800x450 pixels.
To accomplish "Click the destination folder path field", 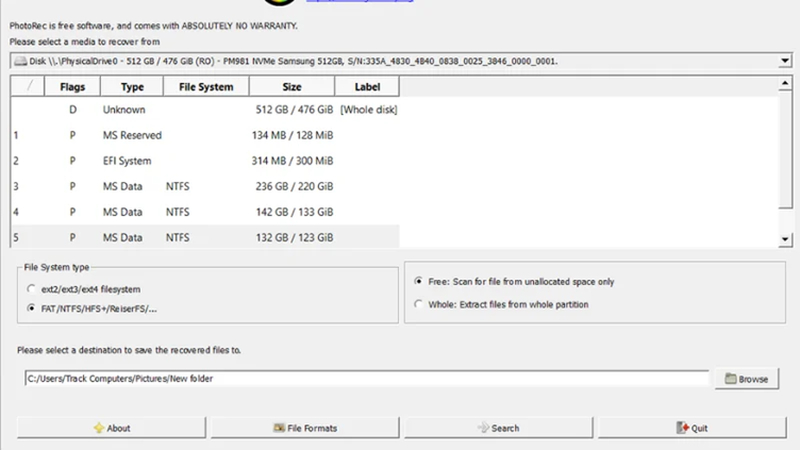I will [367, 379].
